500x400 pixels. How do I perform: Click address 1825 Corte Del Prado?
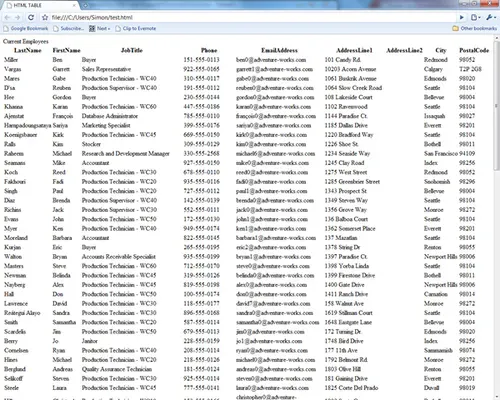(351, 388)
